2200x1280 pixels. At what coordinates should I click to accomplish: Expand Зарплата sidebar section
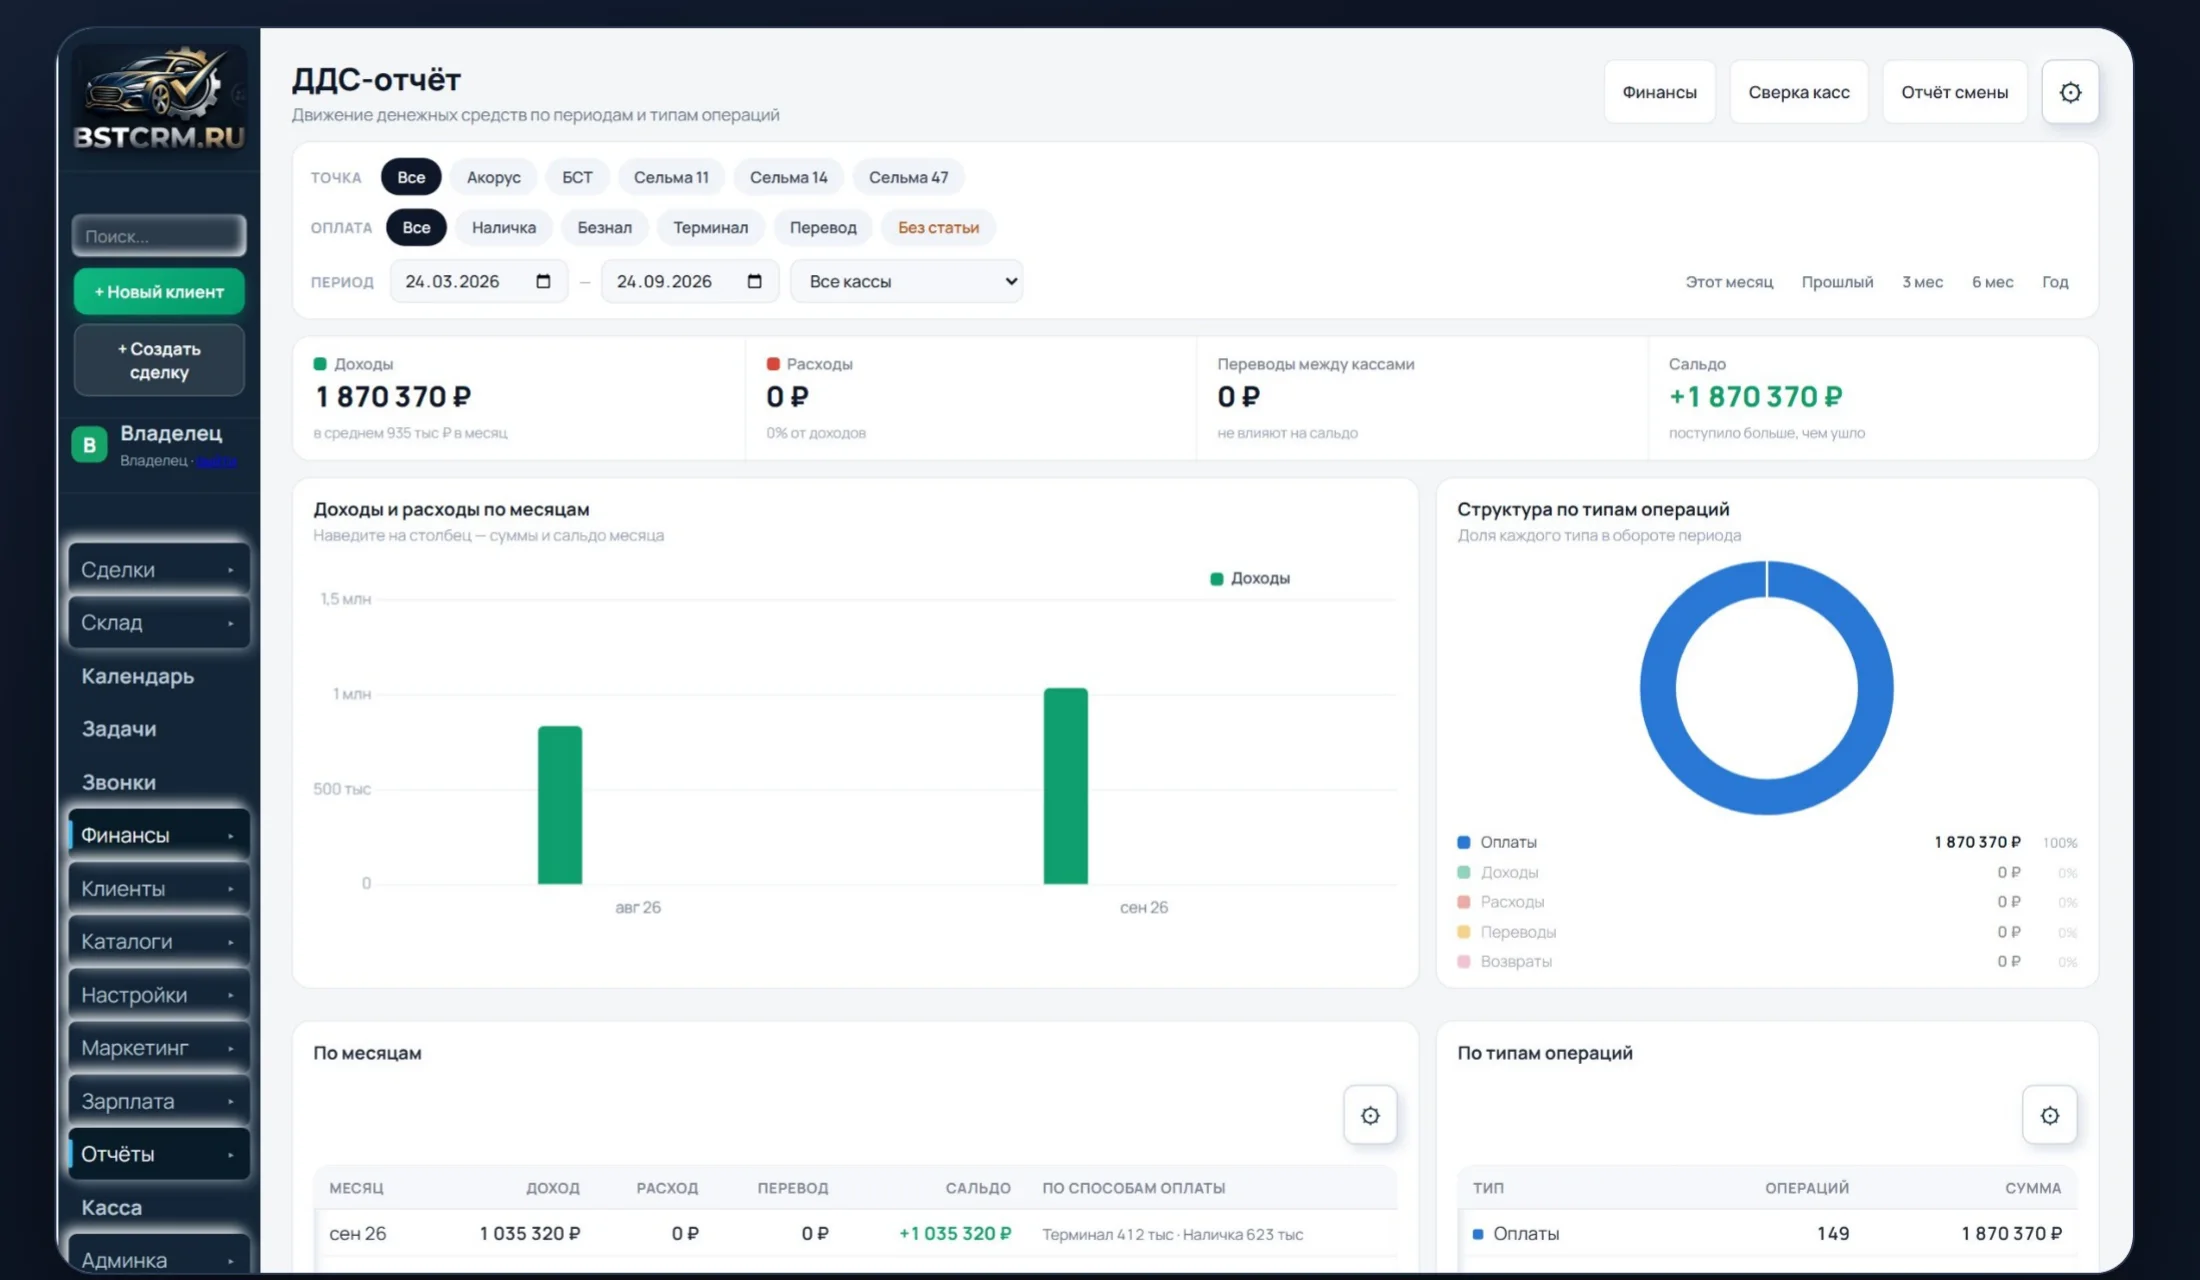click(159, 1101)
